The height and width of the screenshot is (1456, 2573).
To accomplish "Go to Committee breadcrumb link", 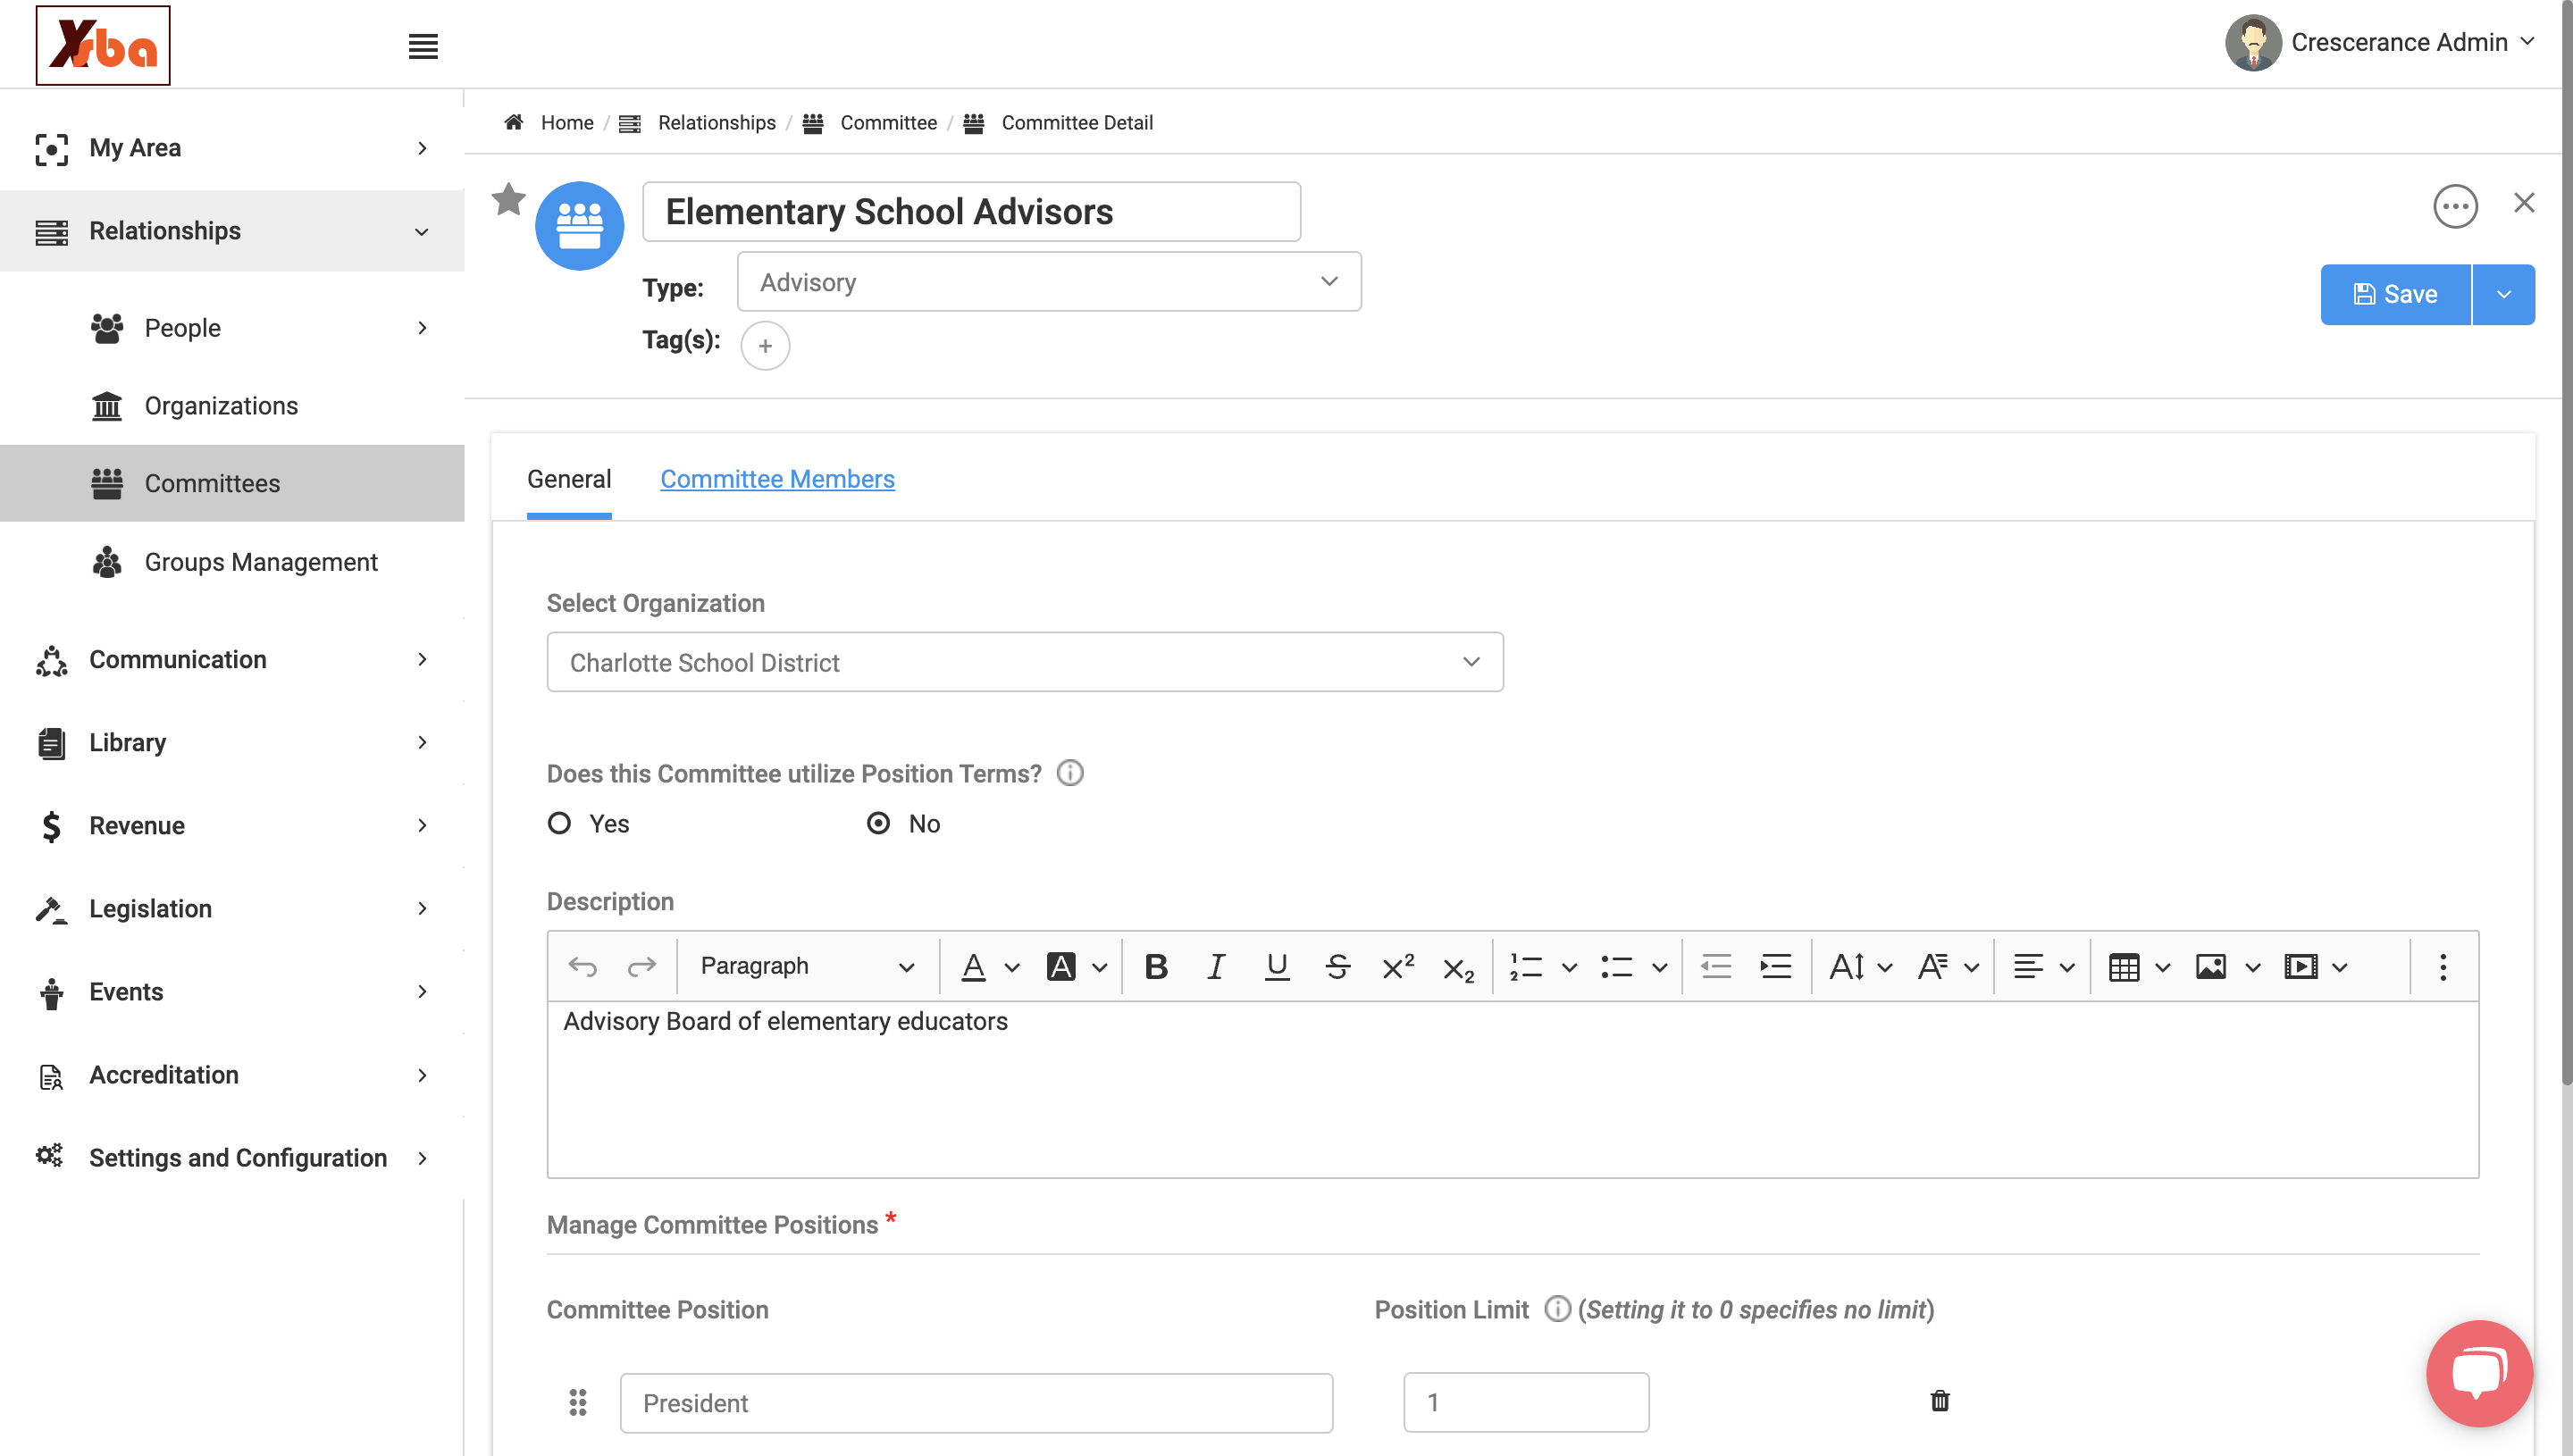I will 888,122.
